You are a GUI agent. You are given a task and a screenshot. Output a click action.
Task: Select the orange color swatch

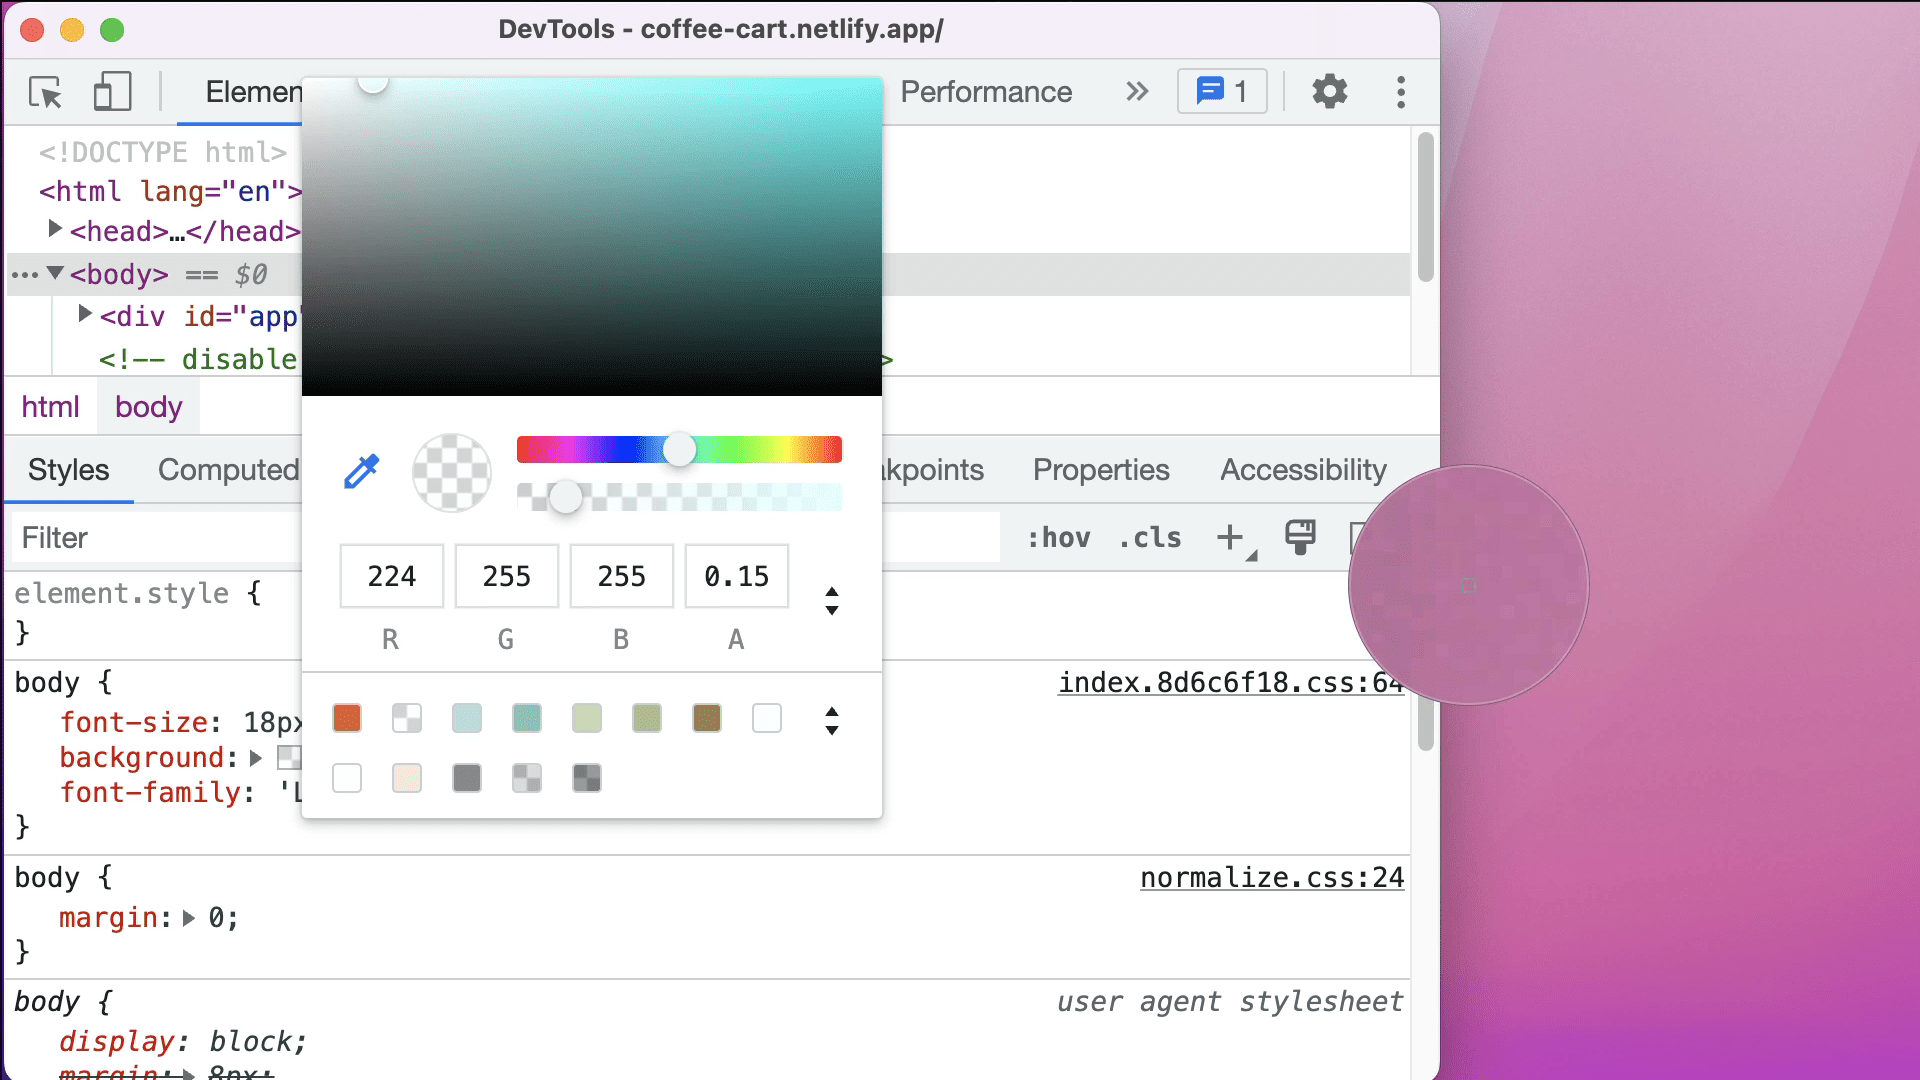point(348,716)
